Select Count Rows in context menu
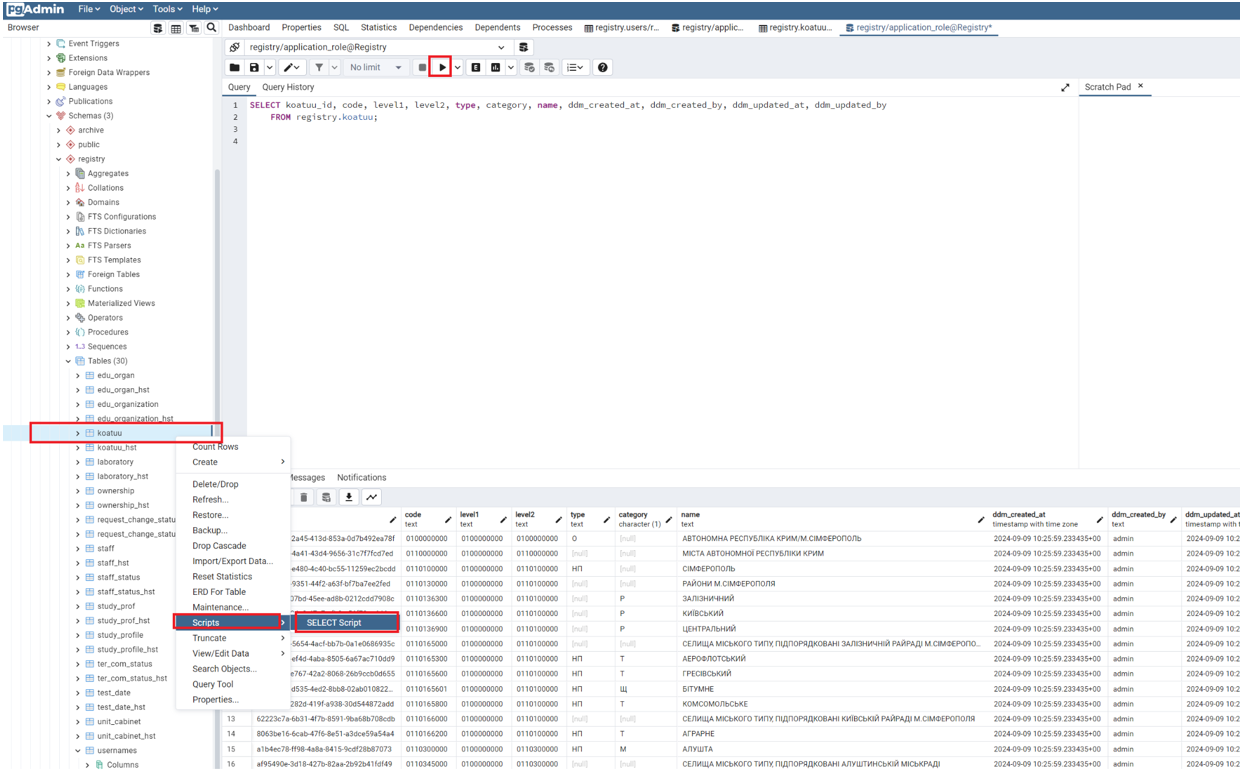Viewport: 1240px width, 776px height. point(215,447)
